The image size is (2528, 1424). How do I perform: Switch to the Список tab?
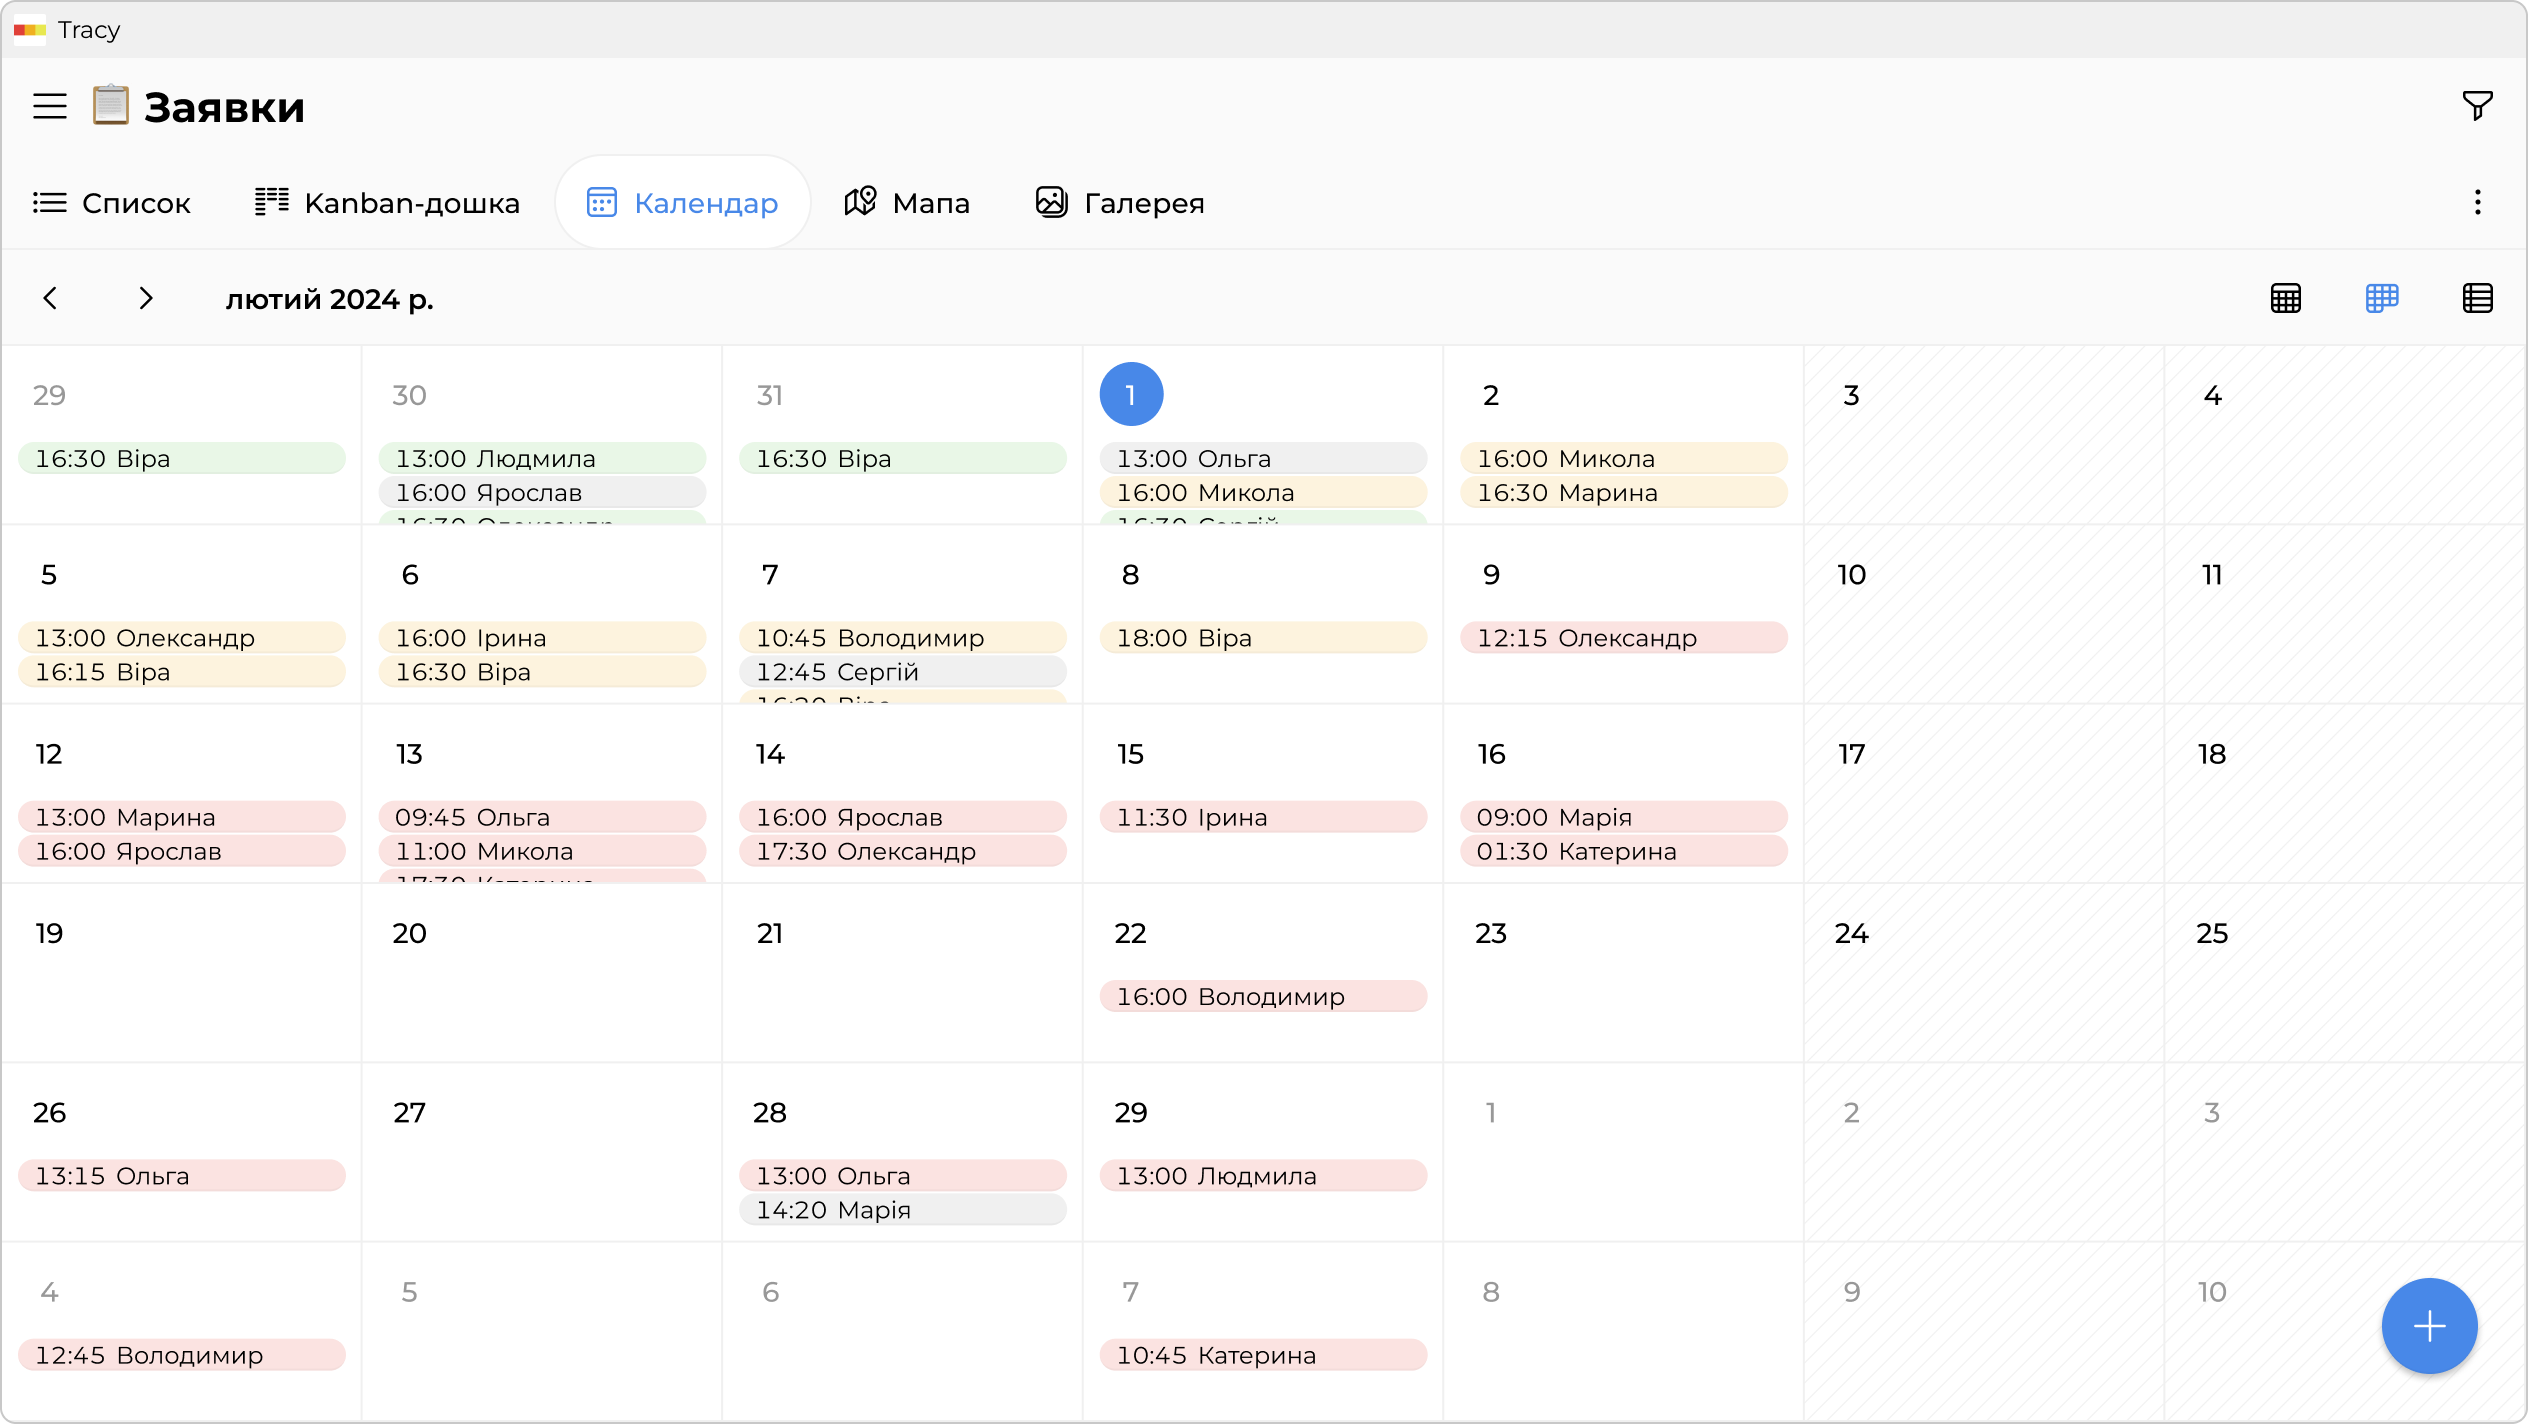(112, 203)
